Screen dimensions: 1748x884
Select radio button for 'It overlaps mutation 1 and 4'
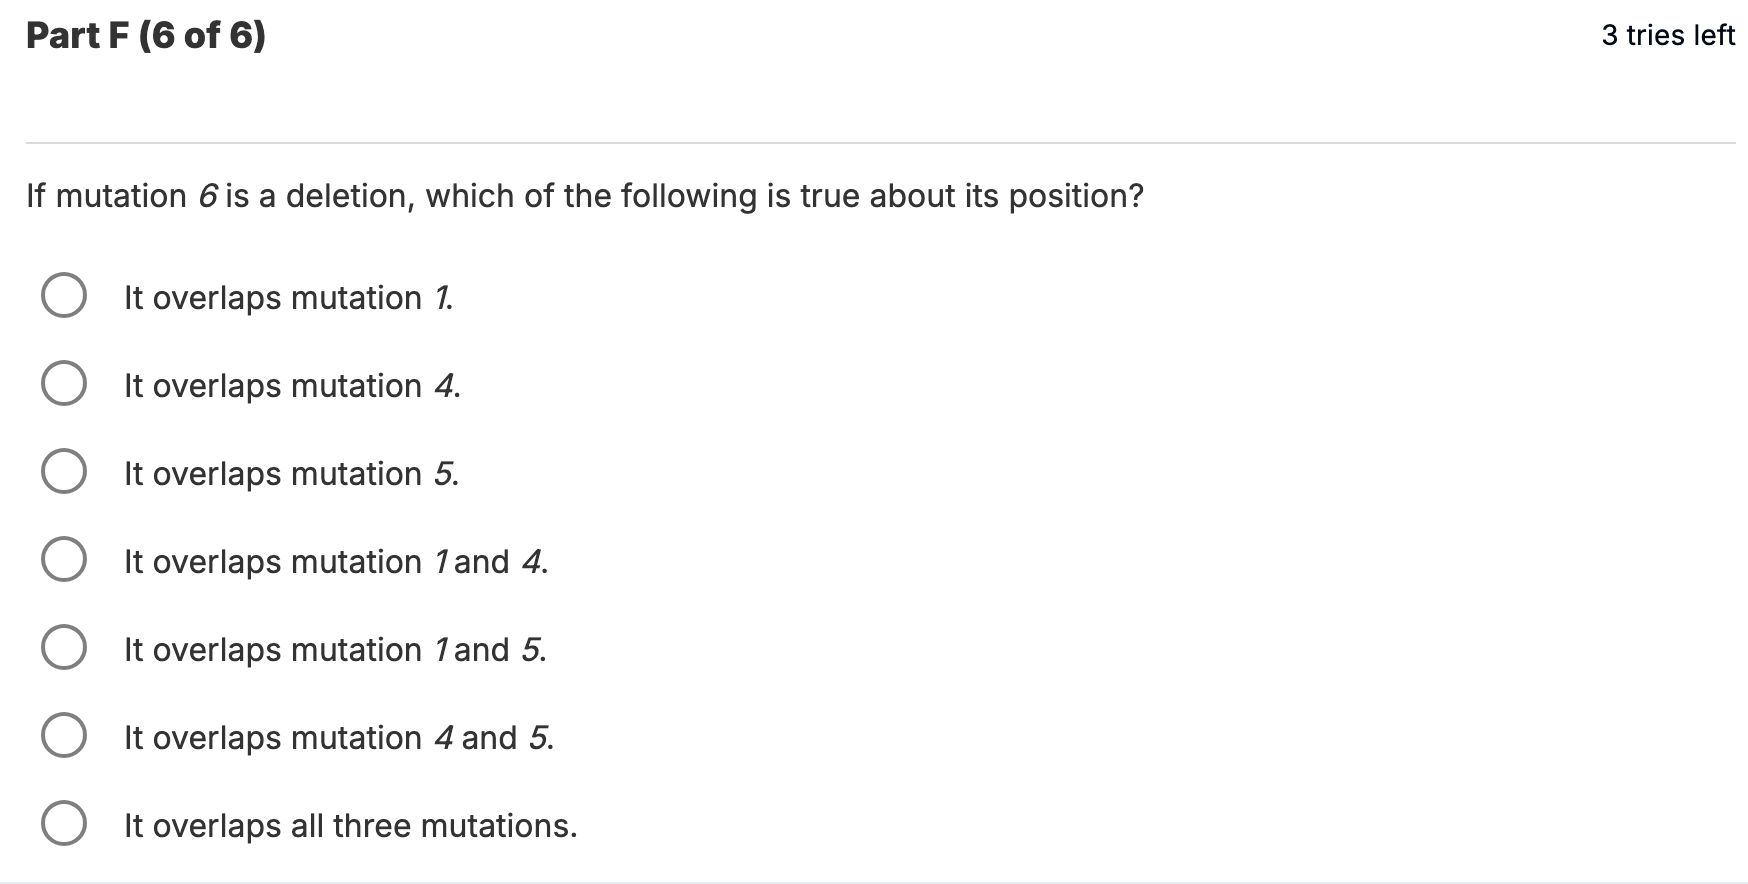coord(64,557)
